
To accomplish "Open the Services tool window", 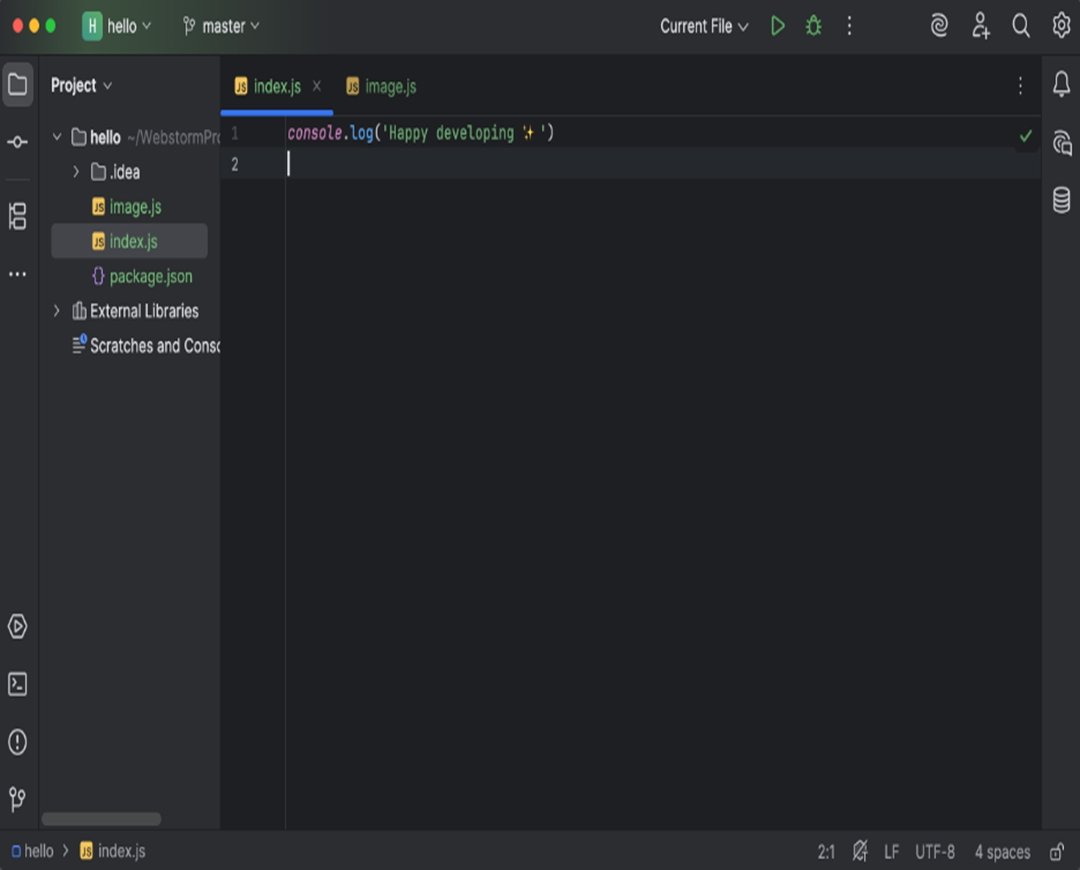I will (x=18, y=626).
